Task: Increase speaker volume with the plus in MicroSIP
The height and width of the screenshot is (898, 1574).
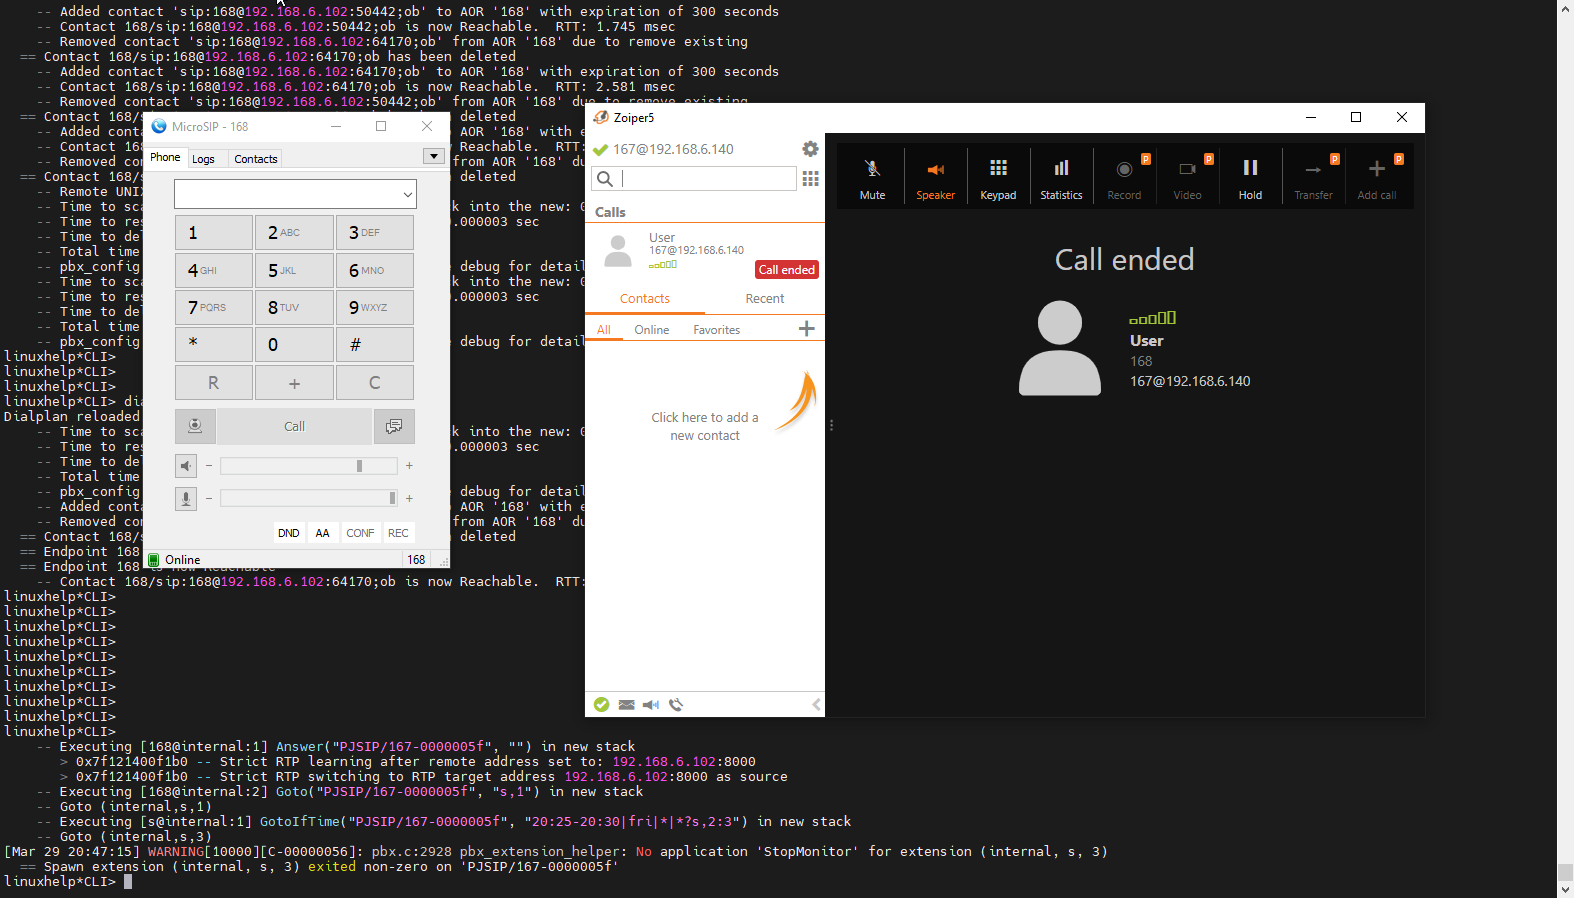Action: point(409,466)
